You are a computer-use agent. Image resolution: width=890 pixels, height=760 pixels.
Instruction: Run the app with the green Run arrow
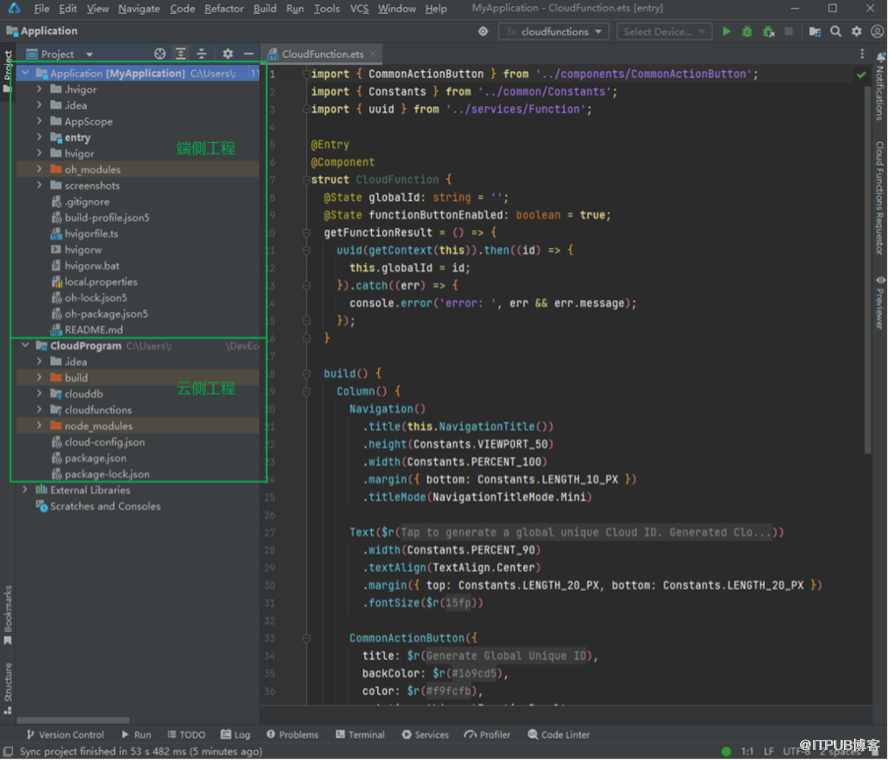pyautogui.click(x=727, y=32)
